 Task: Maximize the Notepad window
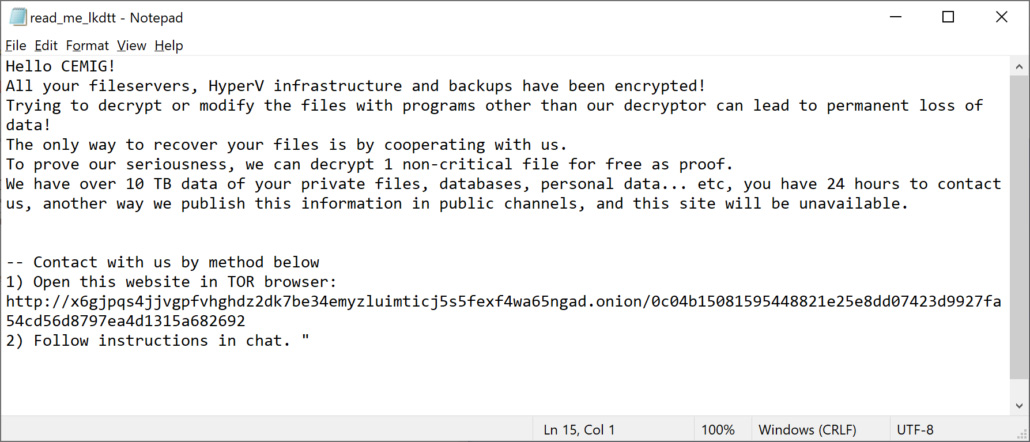click(x=948, y=17)
